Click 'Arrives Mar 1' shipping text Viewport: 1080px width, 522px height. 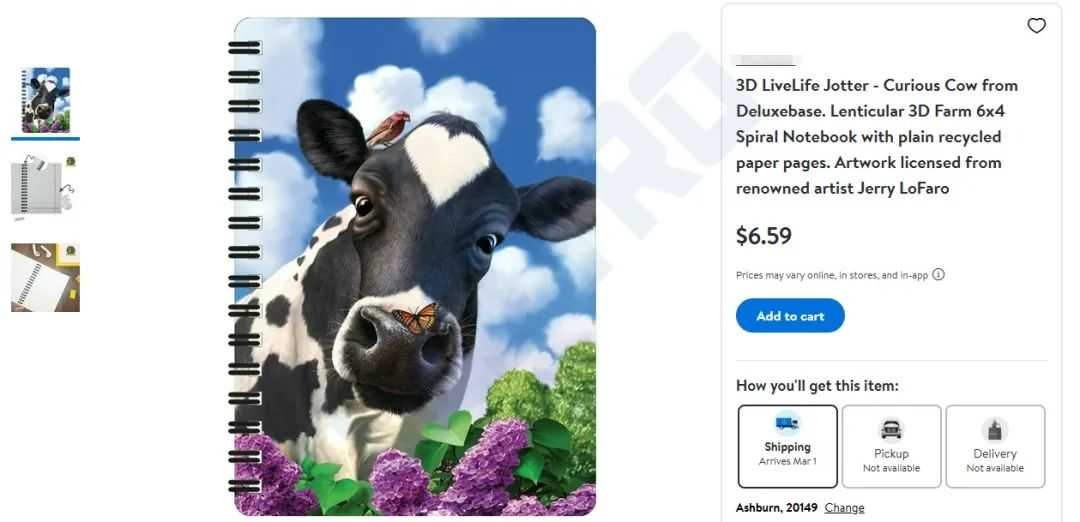[787, 461]
